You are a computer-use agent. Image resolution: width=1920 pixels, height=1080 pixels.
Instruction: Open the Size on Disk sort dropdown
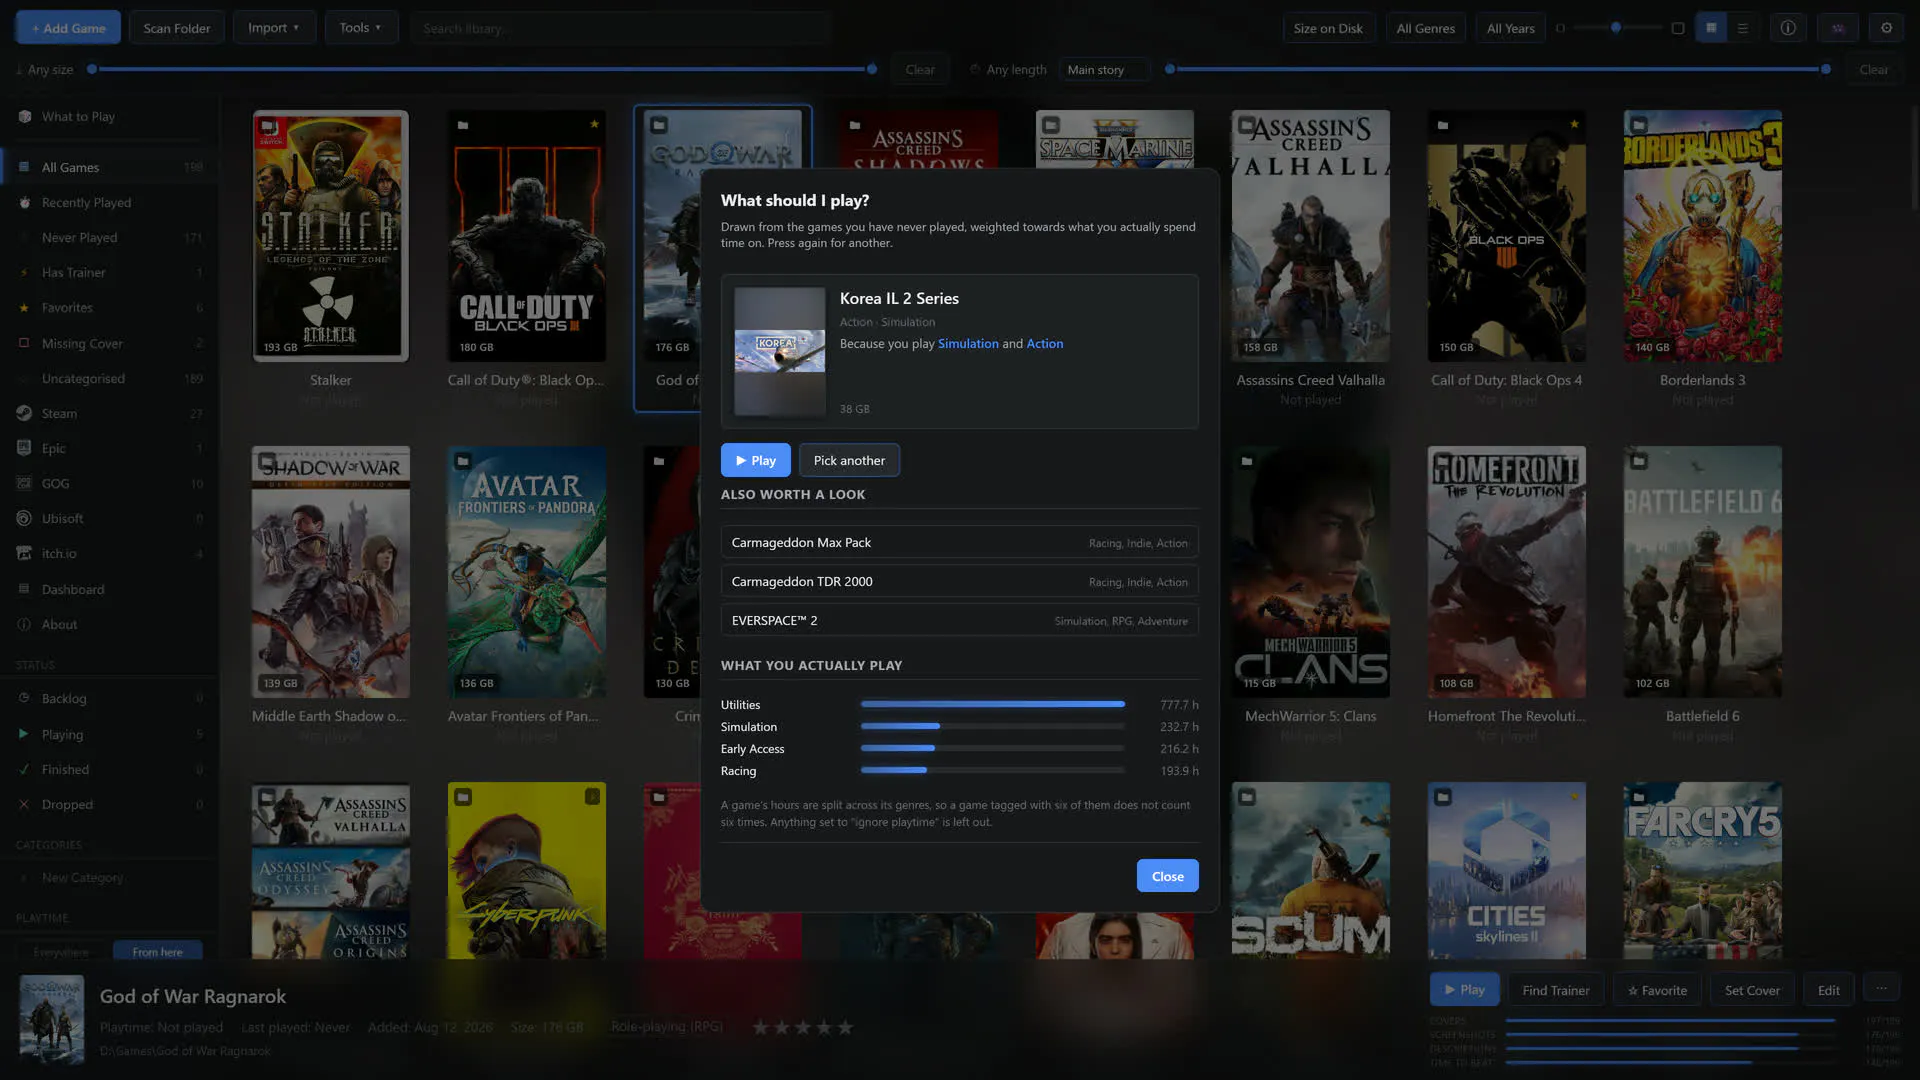tap(1328, 28)
